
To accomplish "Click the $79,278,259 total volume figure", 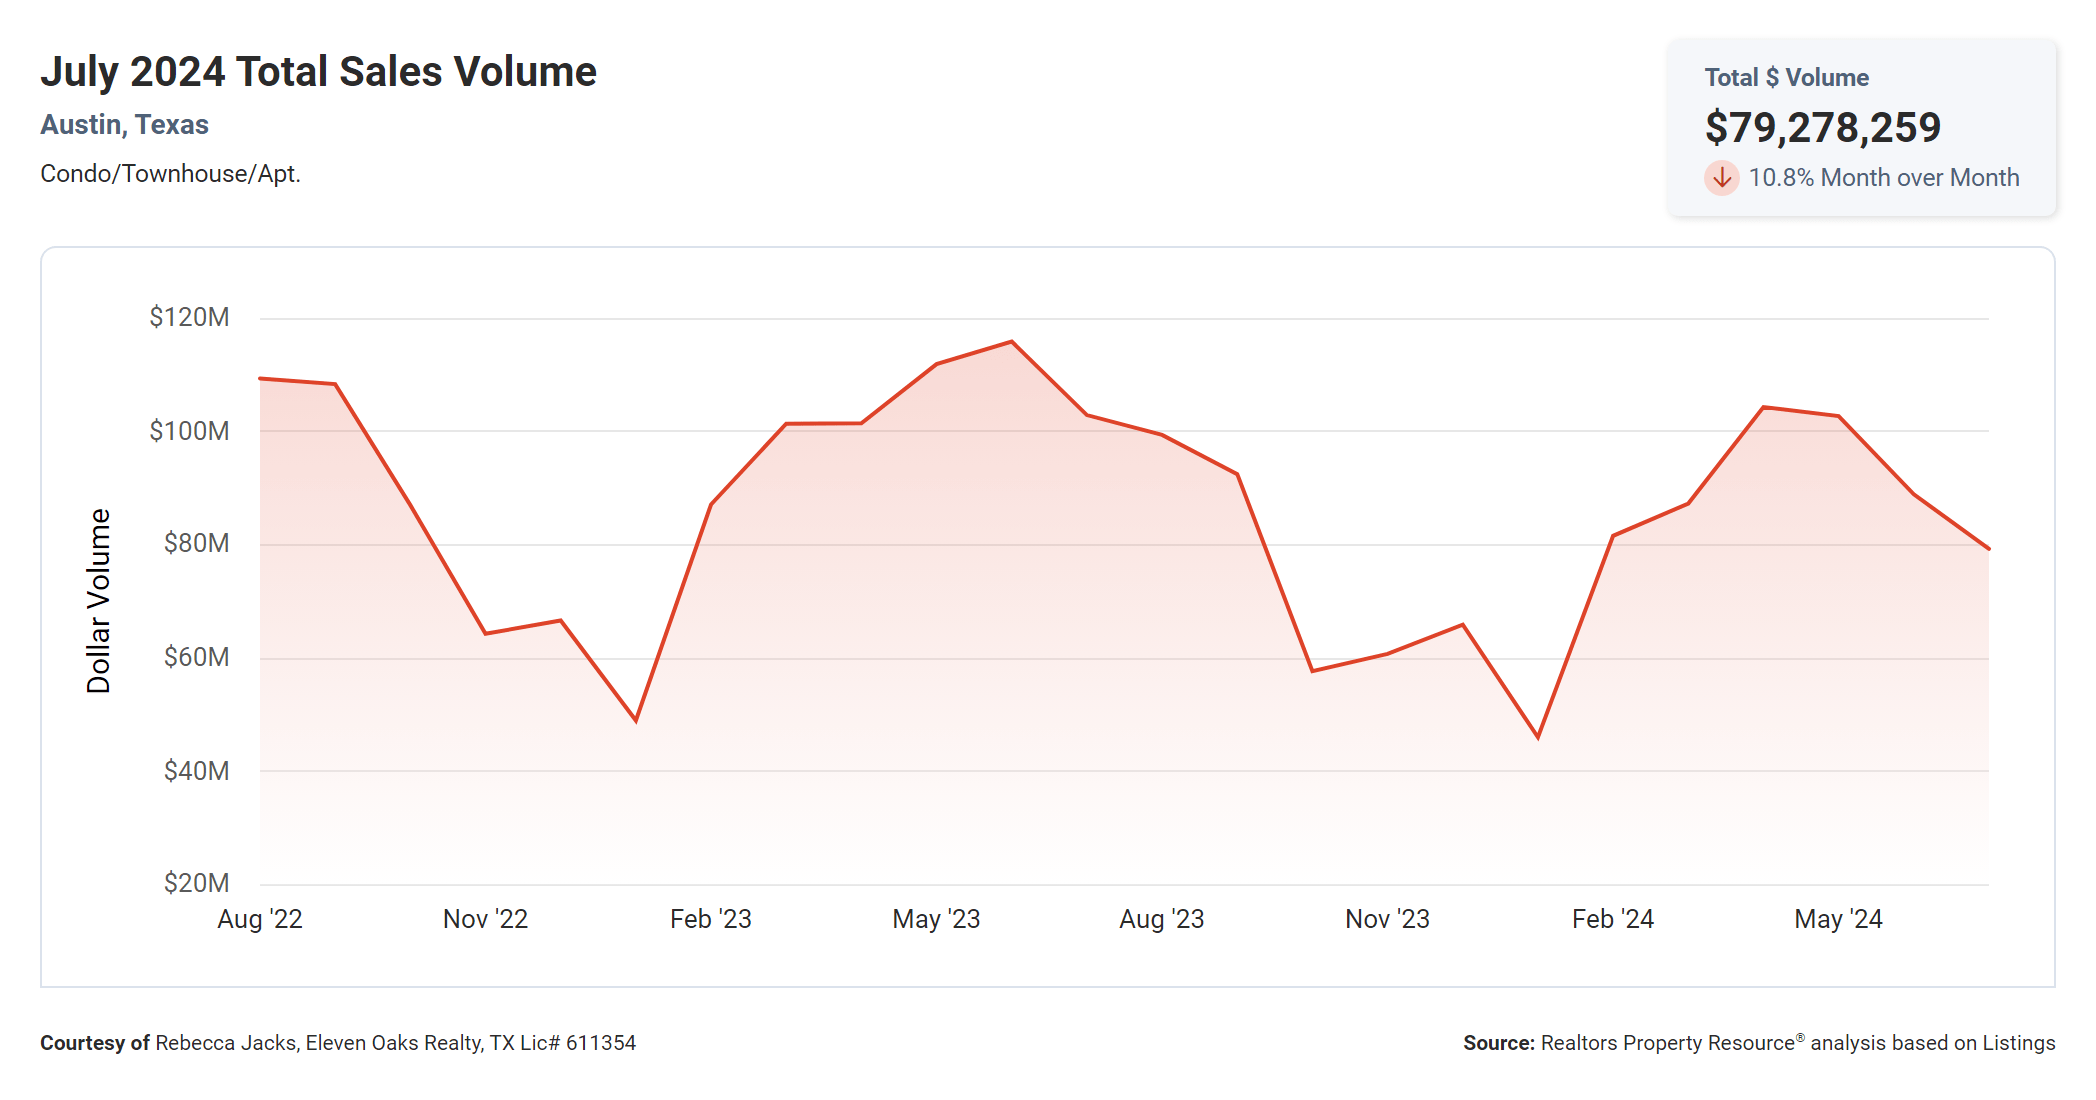I will click(x=1822, y=128).
